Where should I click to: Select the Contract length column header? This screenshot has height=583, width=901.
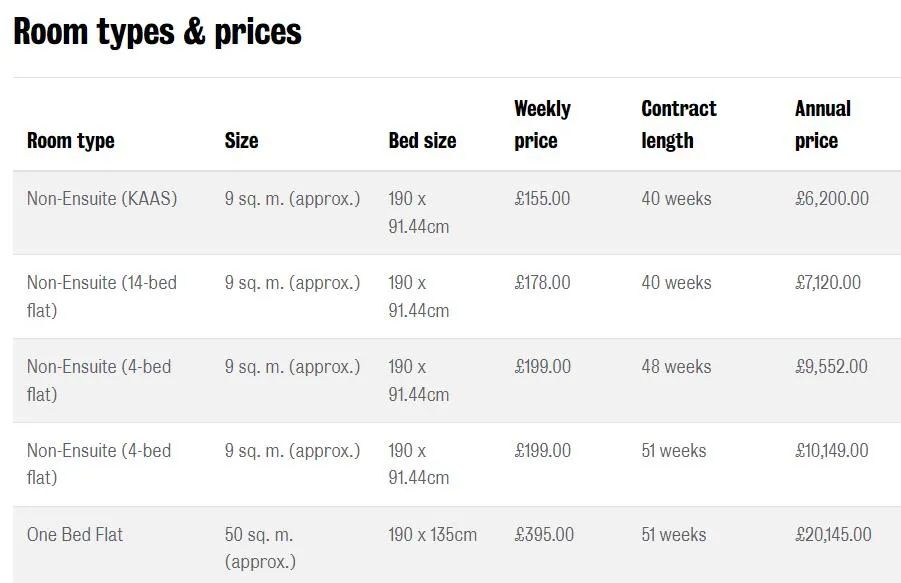pyautogui.click(x=679, y=125)
